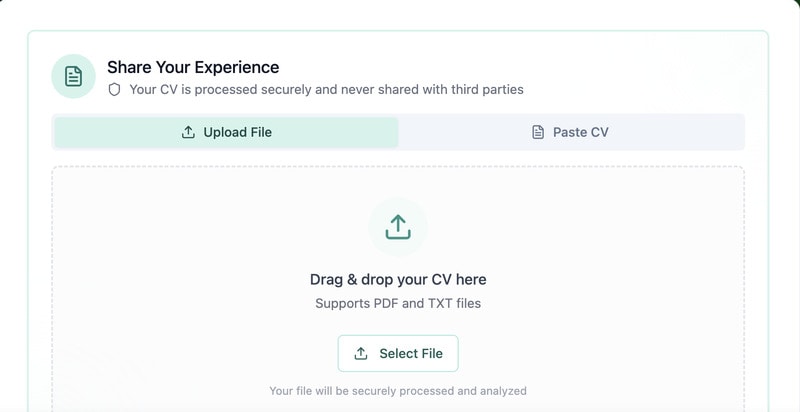Image resolution: width=800 pixels, height=412 pixels.
Task: Switch to the Upload File tab
Action: (x=226, y=132)
